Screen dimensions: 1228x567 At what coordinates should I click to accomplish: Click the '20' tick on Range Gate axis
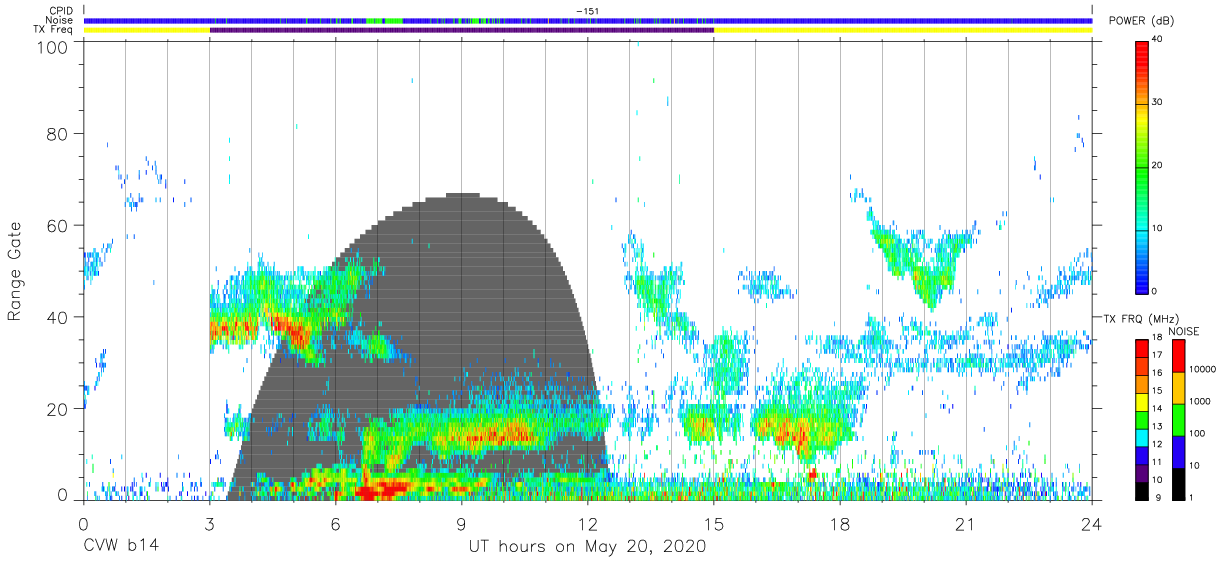click(59, 408)
